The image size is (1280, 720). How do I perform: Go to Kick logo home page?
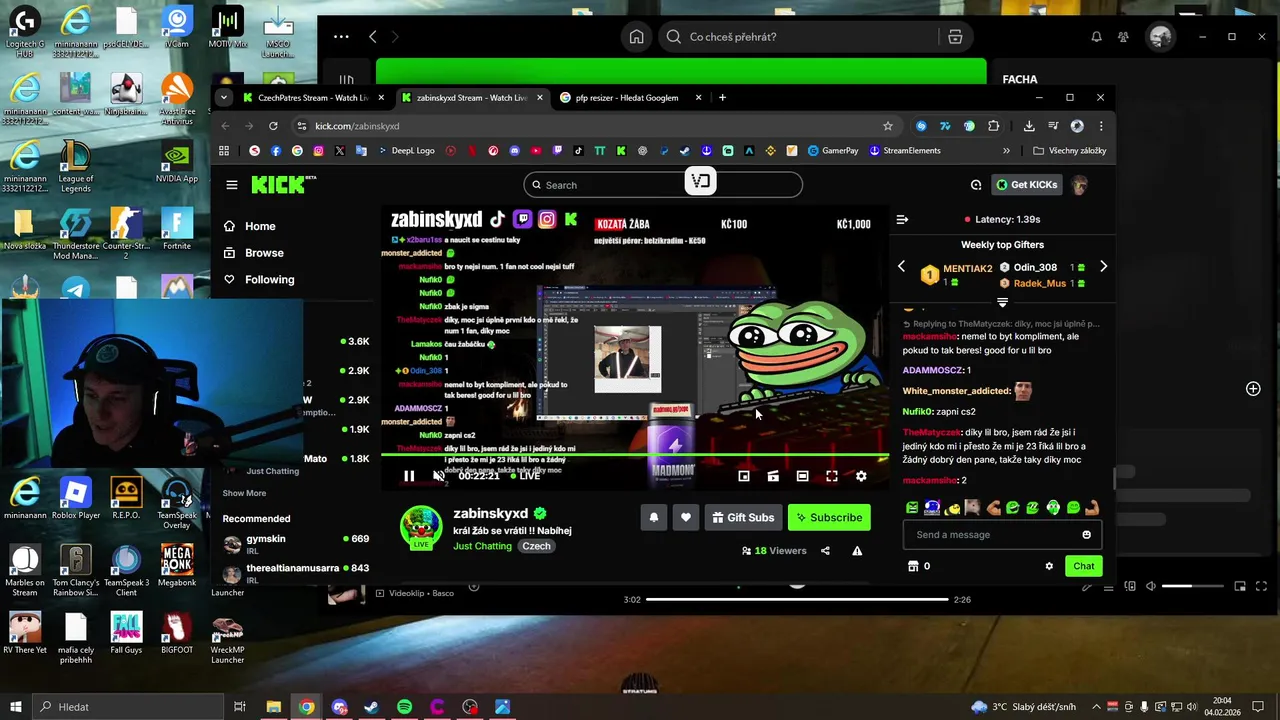click(x=283, y=185)
